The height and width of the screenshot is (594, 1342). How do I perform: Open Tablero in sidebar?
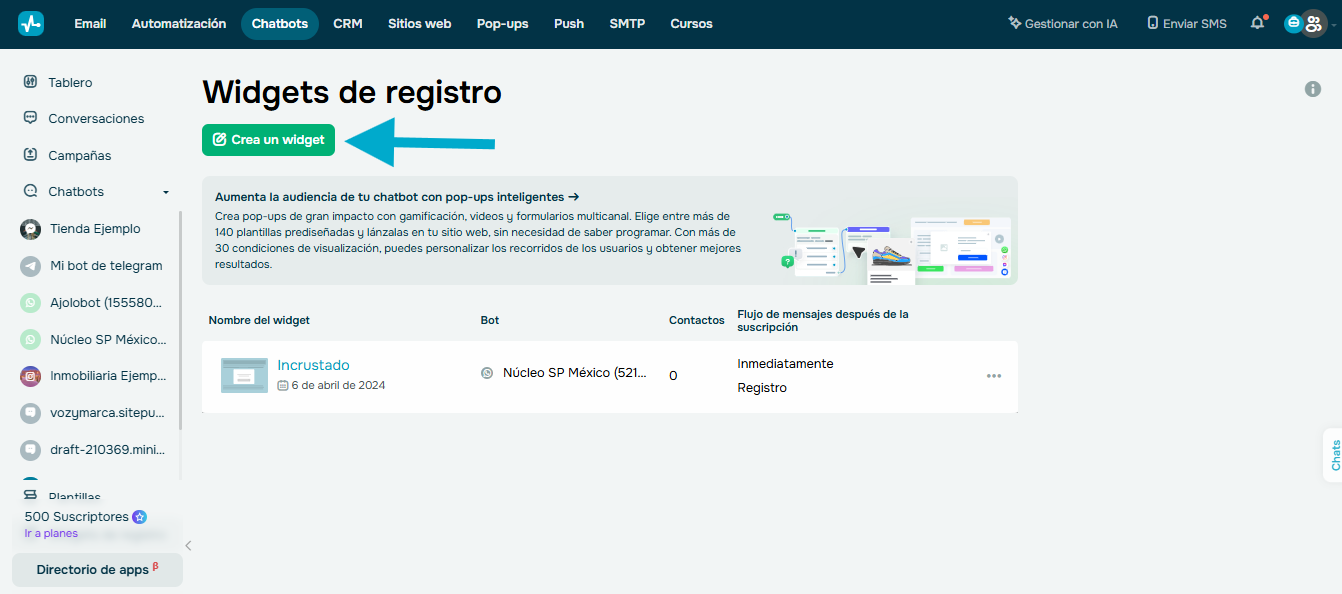coord(70,82)
